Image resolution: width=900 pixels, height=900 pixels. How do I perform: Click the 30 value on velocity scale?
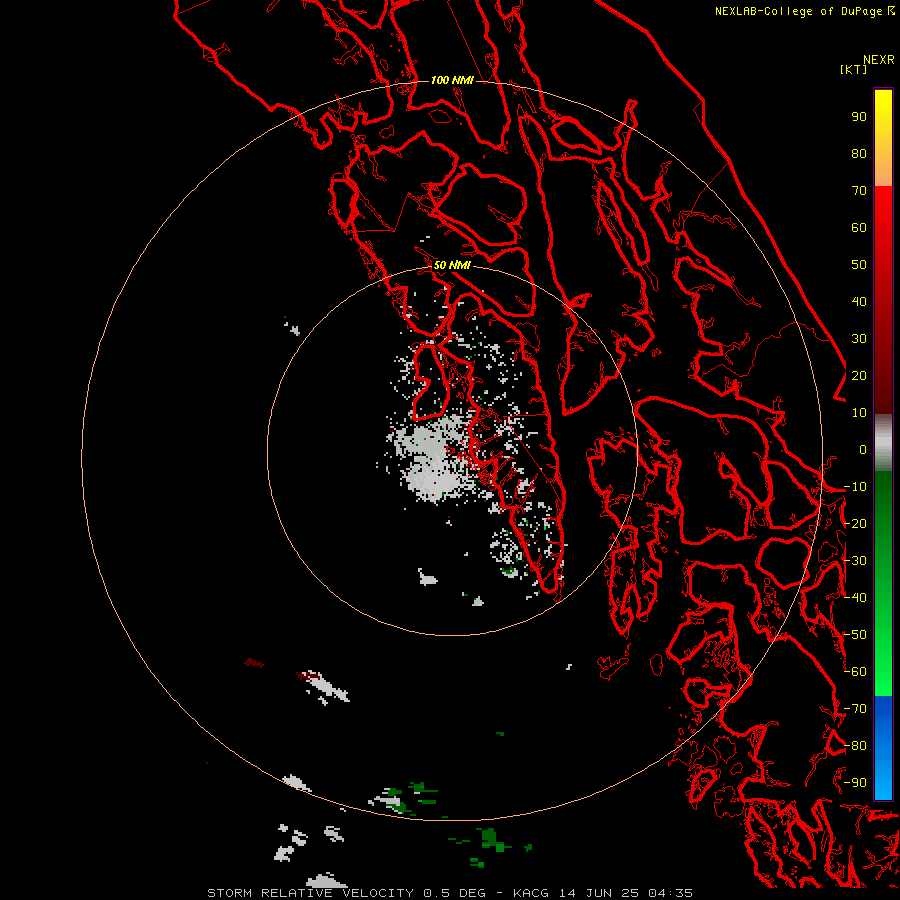[859, 339]
